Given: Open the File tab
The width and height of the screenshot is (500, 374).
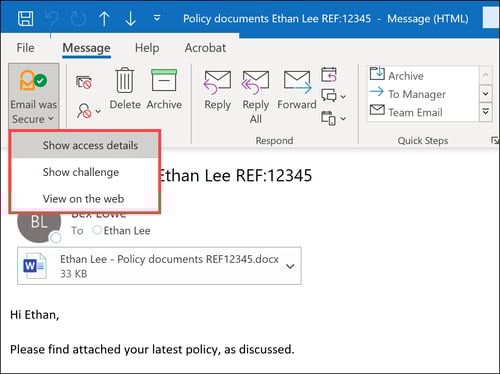Looking at the screenshot, I should point(25,48).
